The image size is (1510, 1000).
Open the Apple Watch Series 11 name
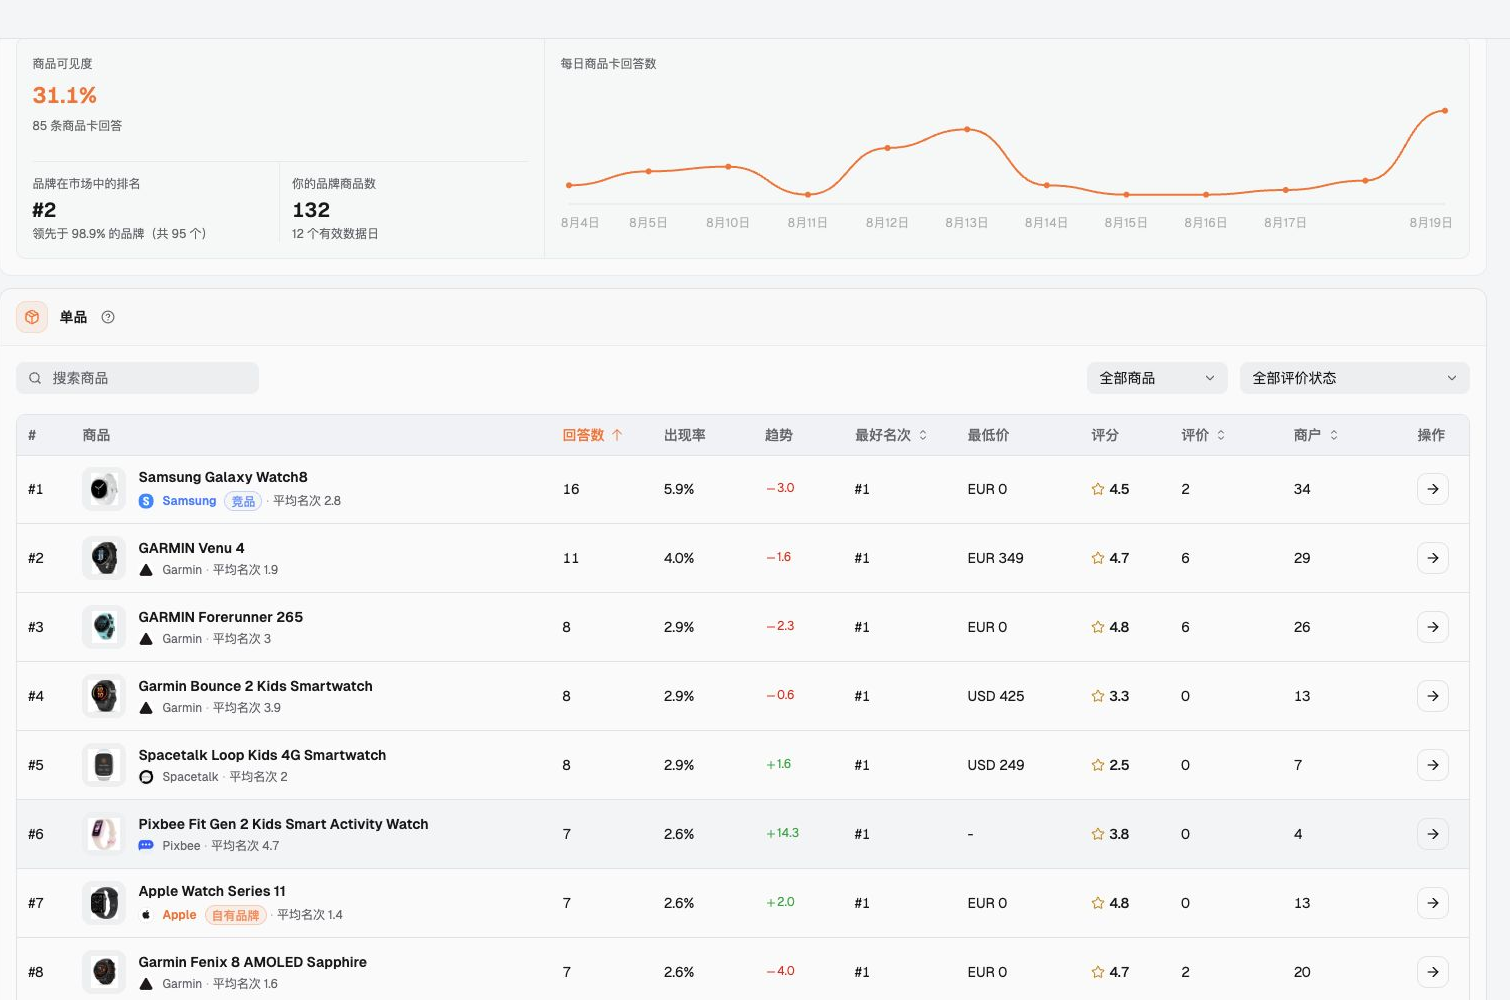(212, 891)
